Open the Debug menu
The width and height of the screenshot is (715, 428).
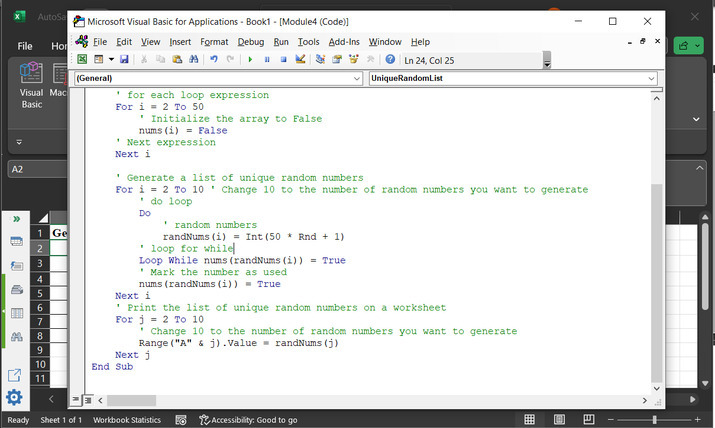coord(251,42)
